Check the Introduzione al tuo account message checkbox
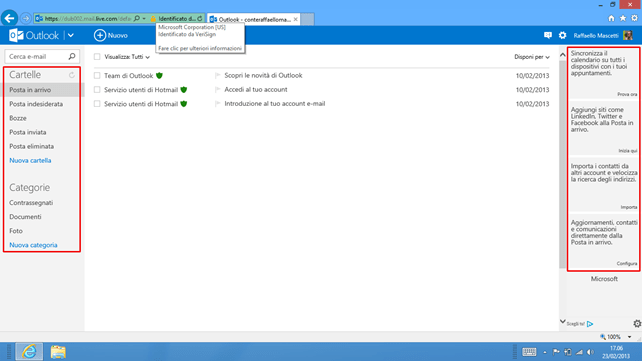The width and height of the screenshot is (642, 361). tap(97, 104)
